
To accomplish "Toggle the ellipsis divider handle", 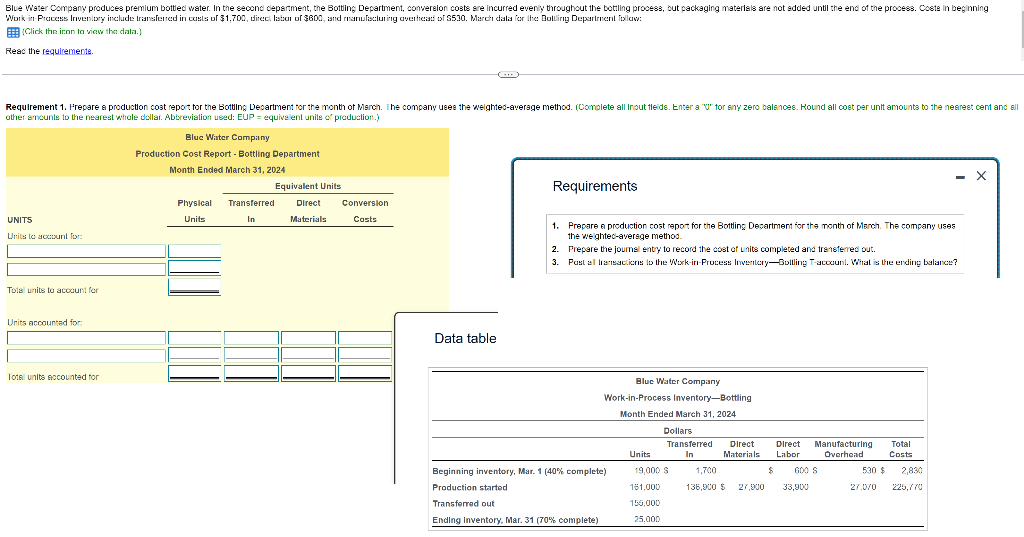I will (x=508, y=74).
